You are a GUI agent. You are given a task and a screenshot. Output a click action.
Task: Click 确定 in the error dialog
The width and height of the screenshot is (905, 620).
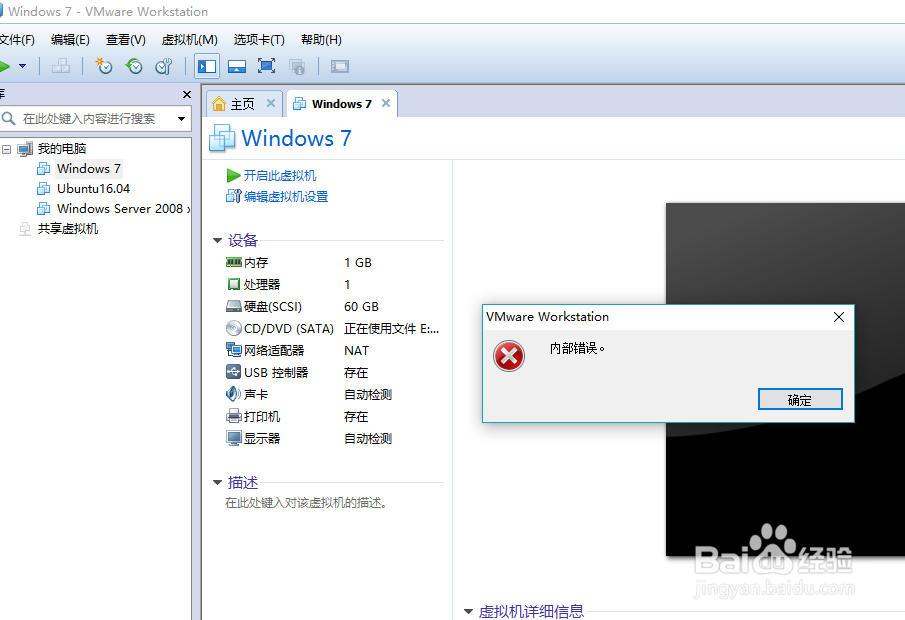click(800, 399)
